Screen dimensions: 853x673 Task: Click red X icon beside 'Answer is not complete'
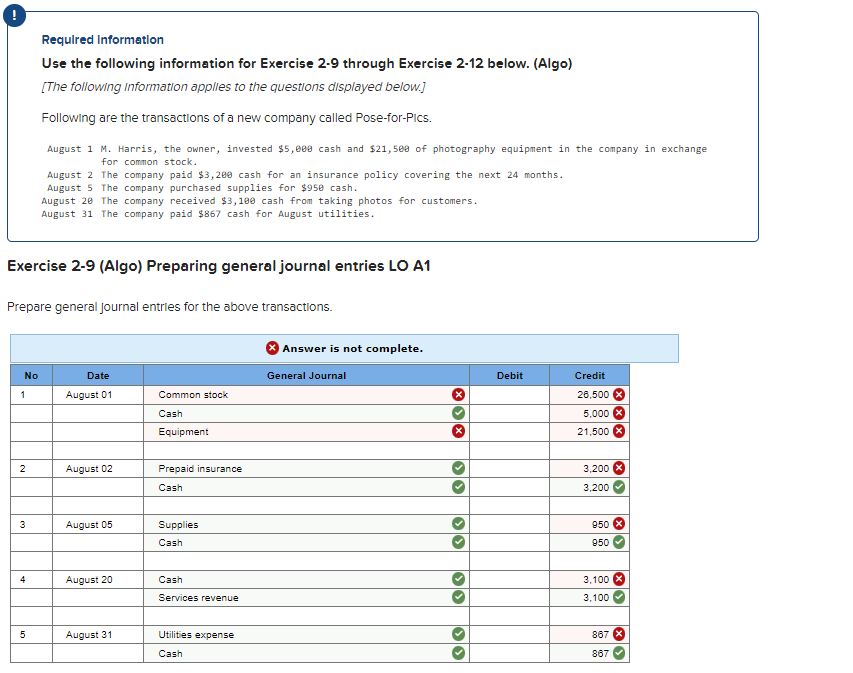tap(273, 348)
